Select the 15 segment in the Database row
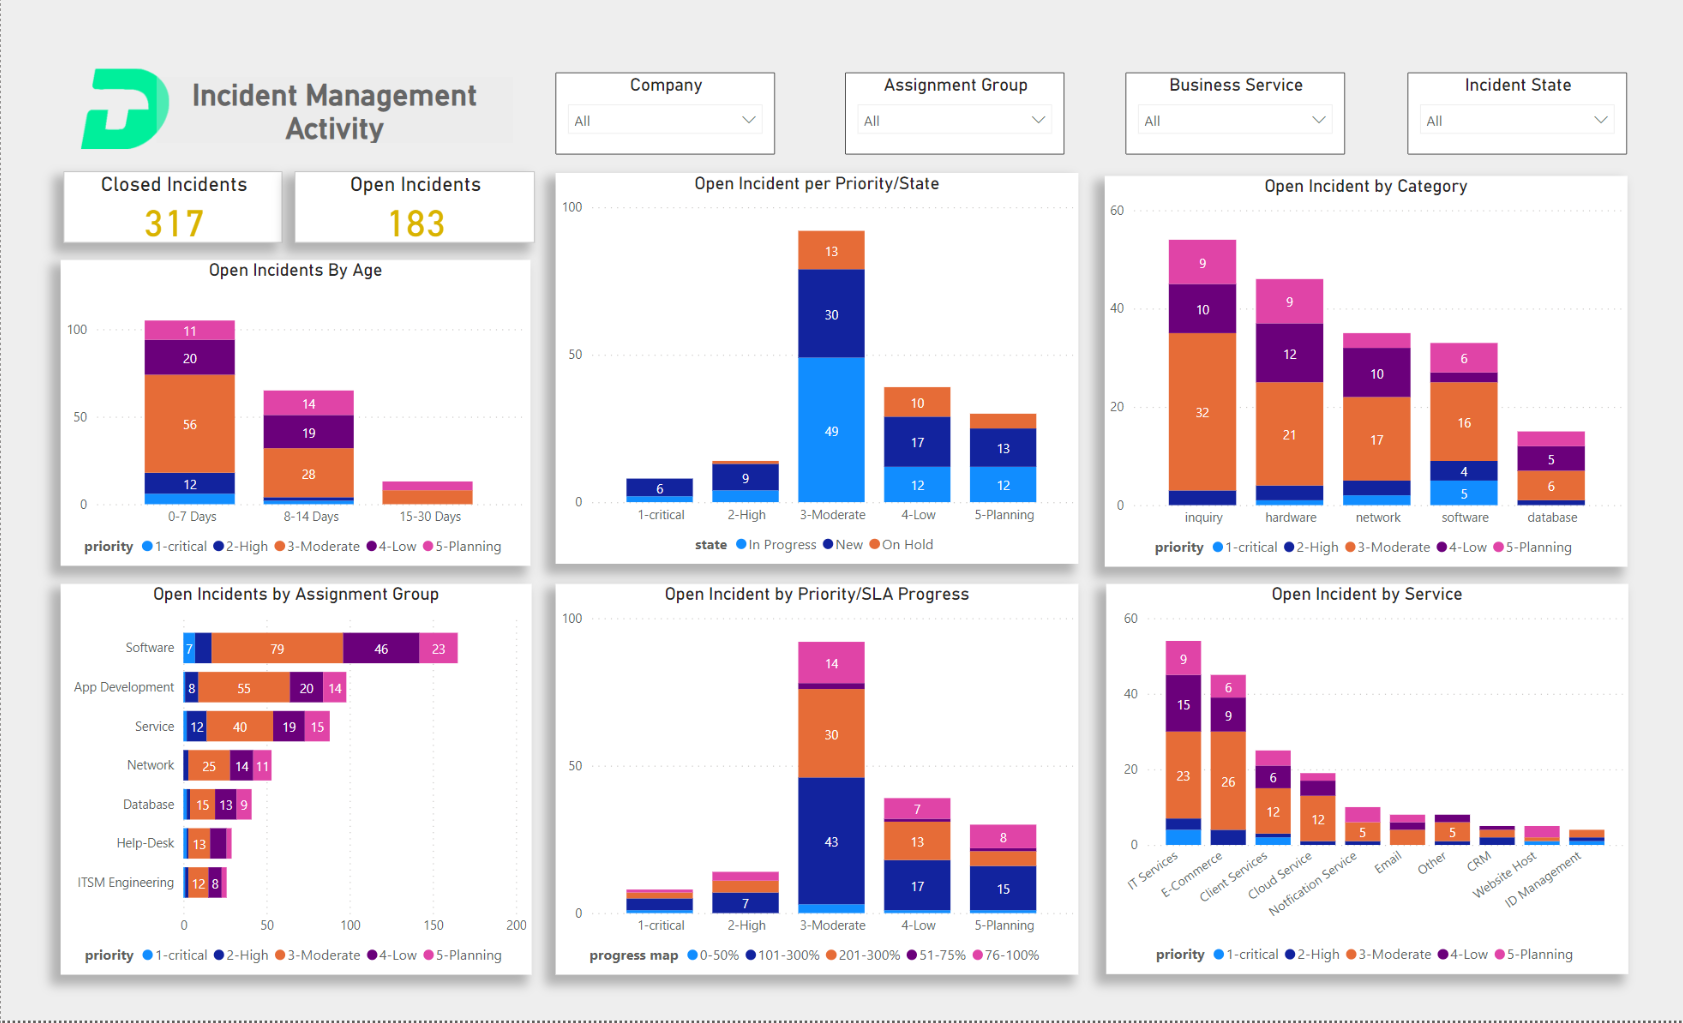1683x1023 pixels. (203, 804)
